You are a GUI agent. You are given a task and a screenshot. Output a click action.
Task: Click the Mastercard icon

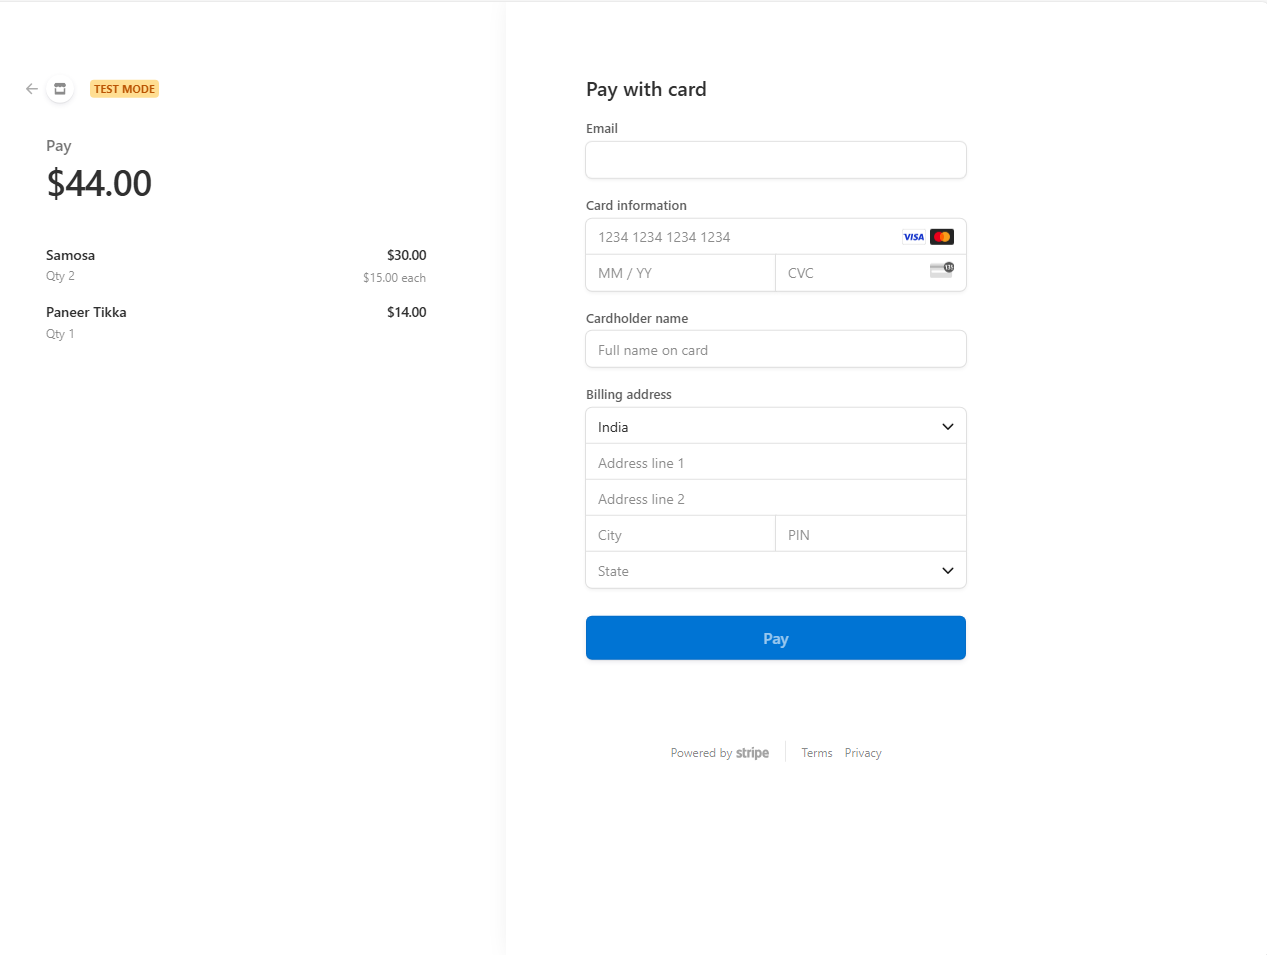(942, 237)
